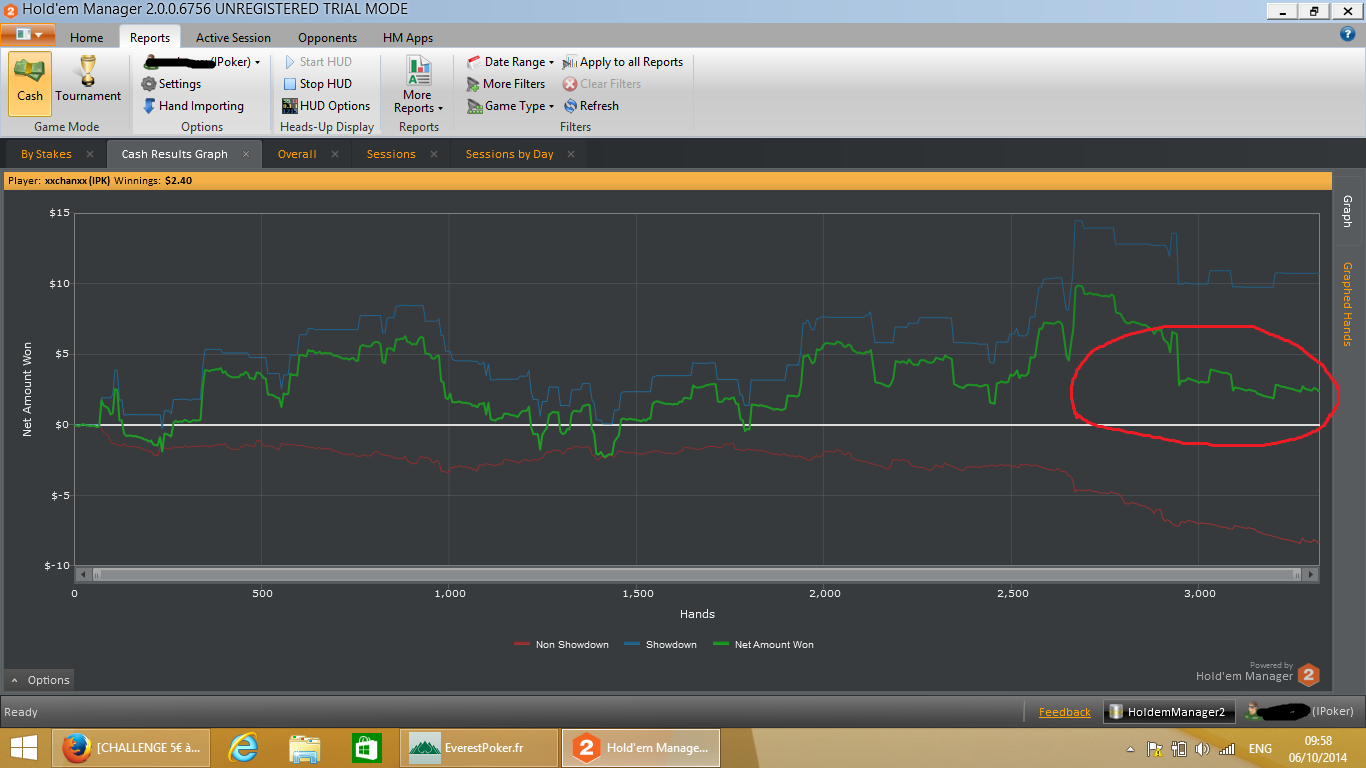Click graph scrollbar left arrow
The width and height of the screenshot is (1366, 768).
click(x=83, y=575)
